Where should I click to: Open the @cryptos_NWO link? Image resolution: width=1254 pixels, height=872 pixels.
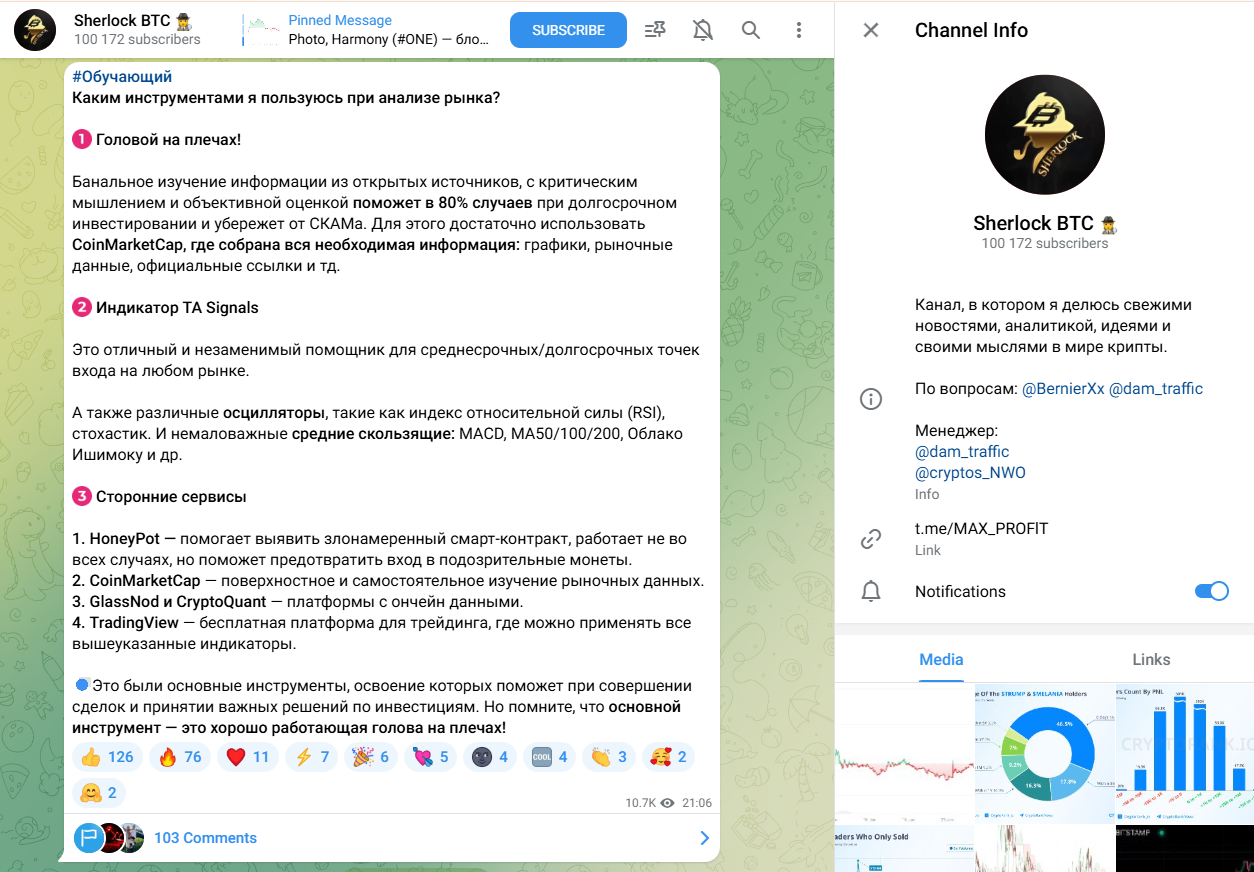pyautogui.click(x=970, y=473)
